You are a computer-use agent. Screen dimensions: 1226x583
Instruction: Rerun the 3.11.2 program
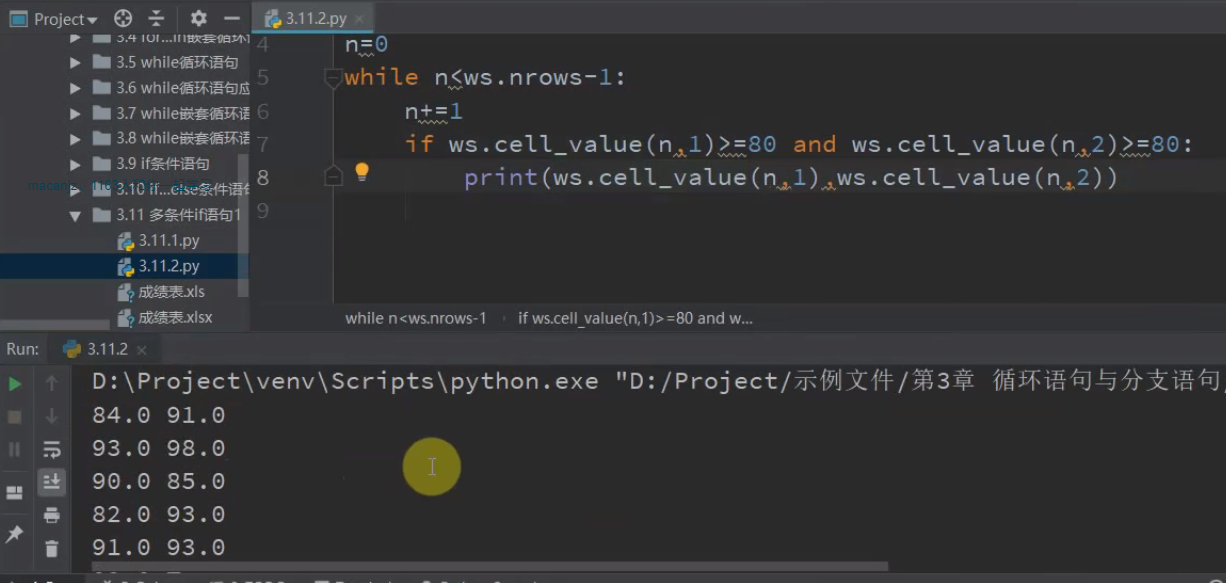(14, 383)
